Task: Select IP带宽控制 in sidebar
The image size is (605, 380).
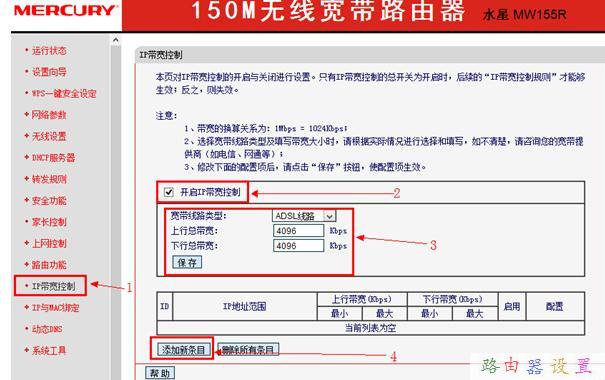Action: tap(53, 286)
